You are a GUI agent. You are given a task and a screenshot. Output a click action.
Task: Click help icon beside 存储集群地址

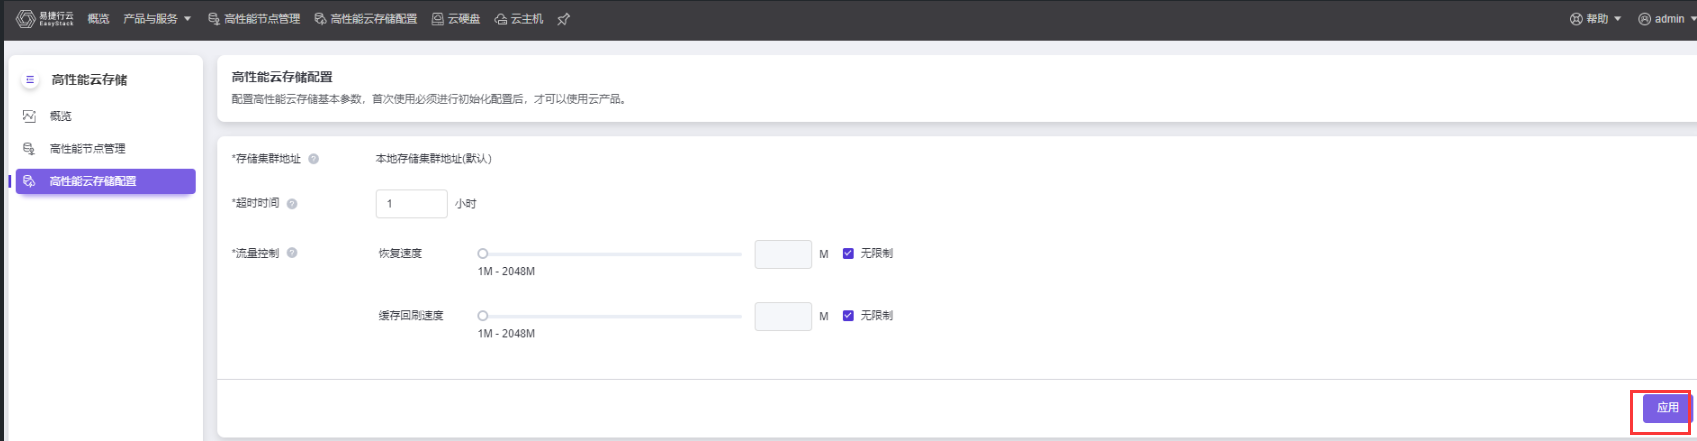coord(314,159)
